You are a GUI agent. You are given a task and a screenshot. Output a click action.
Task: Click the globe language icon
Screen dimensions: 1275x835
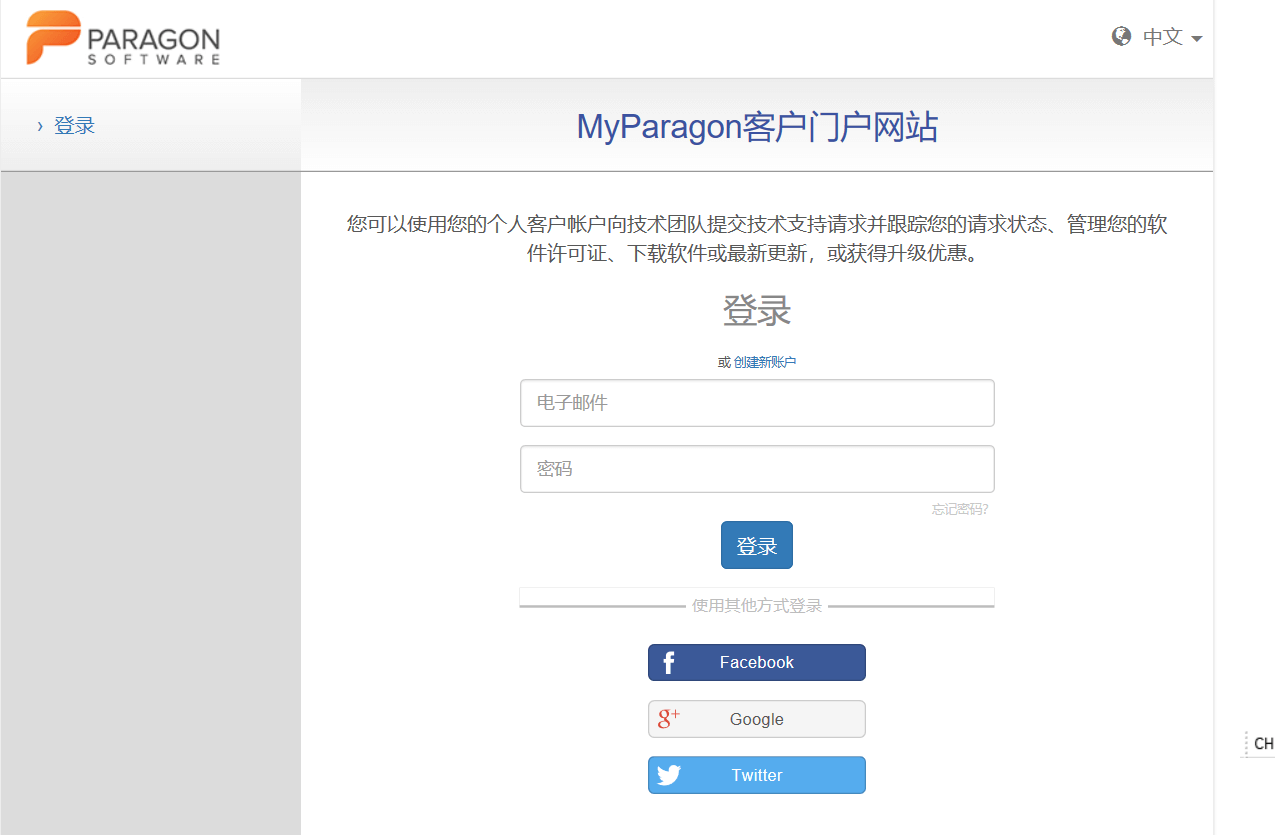[1121, 36]
